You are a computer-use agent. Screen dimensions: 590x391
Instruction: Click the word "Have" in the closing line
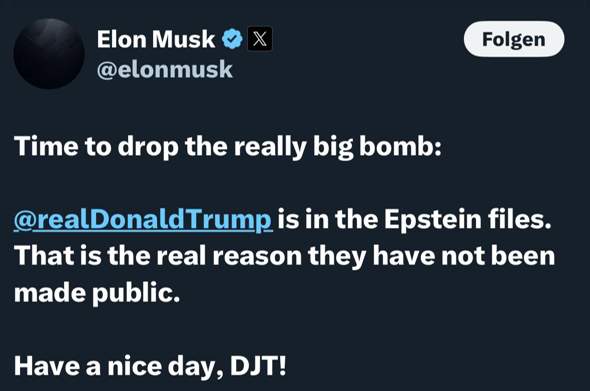point(47,366)
